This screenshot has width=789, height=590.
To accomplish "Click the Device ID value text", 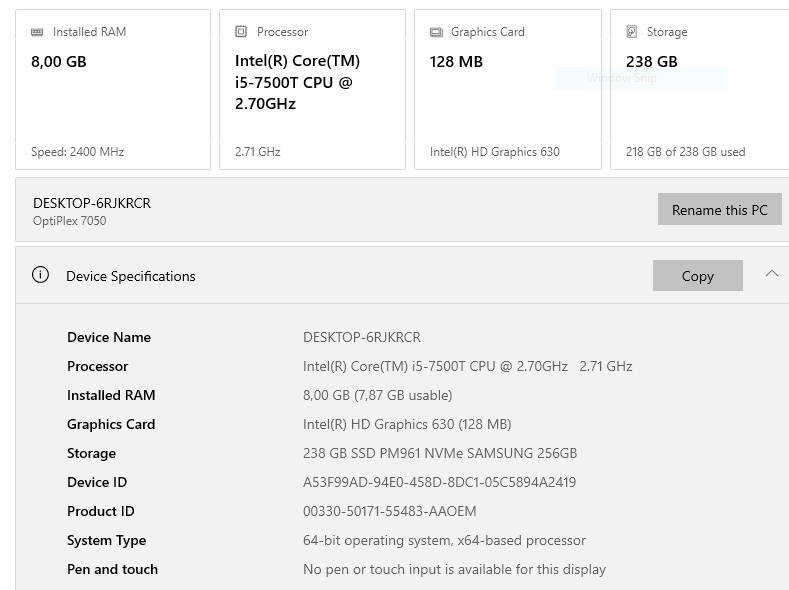I will 439,482.
